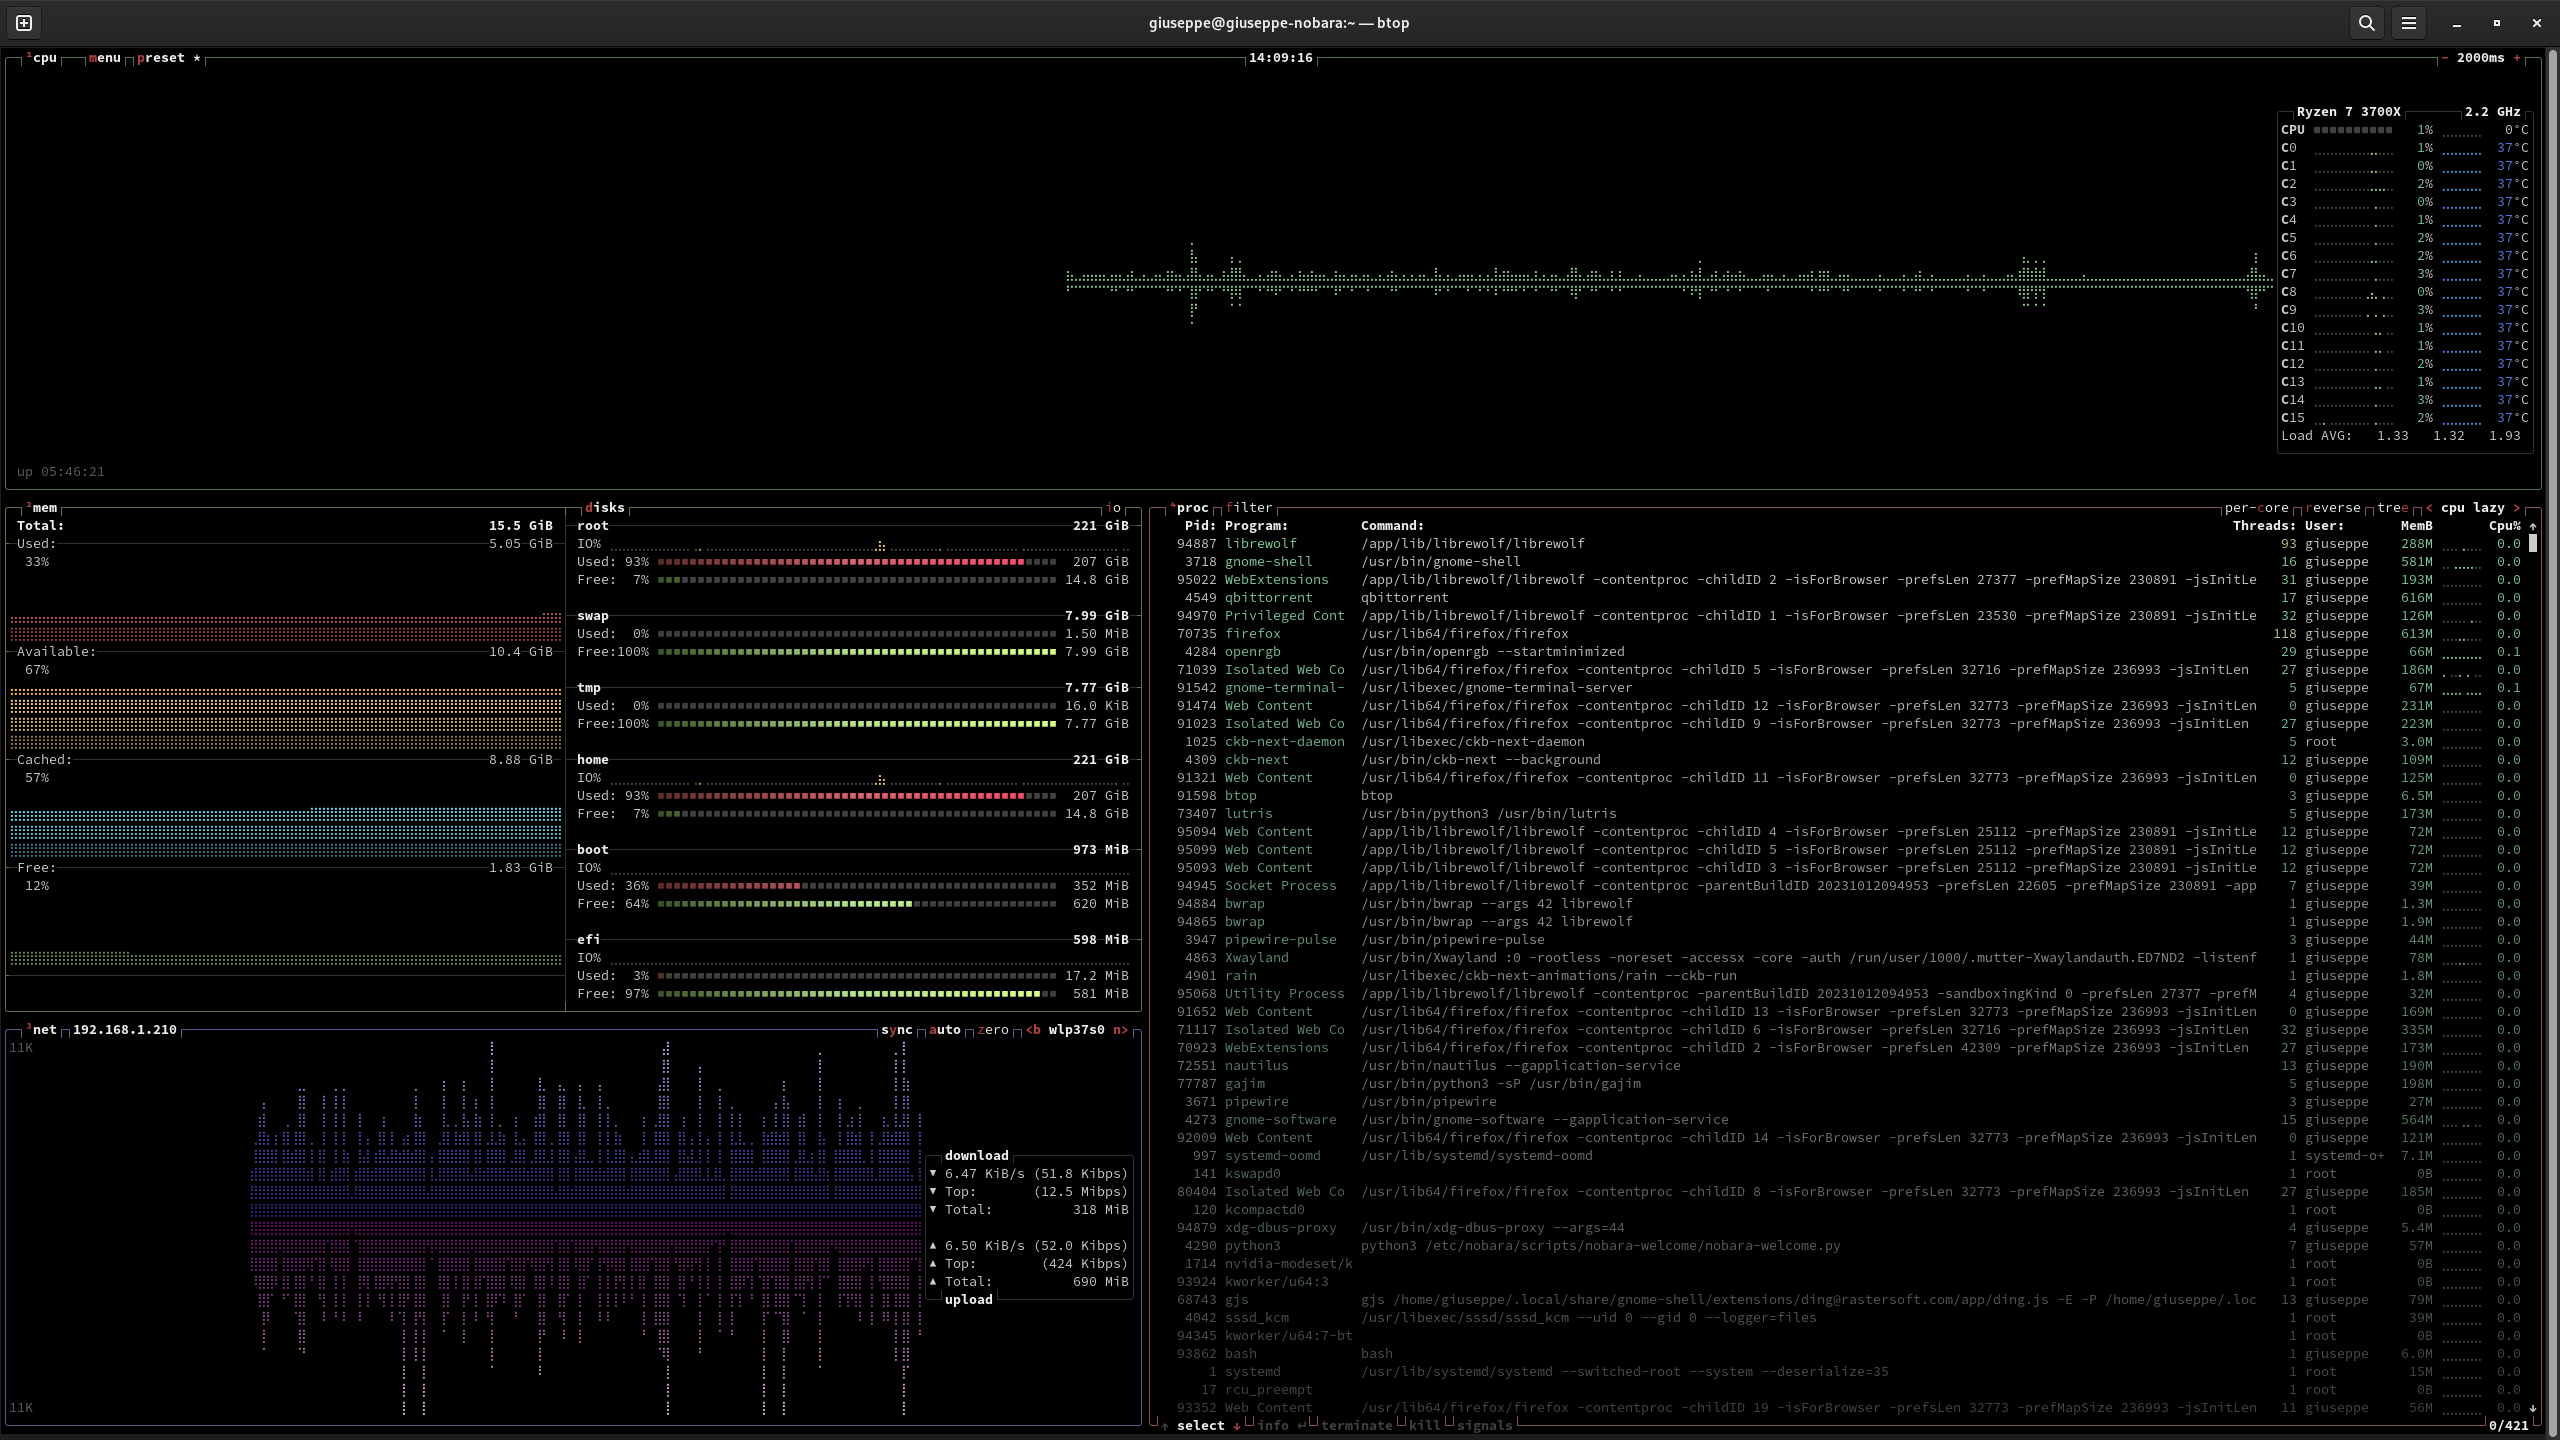Click the process list scrollbar handle
Viewport: 2560px width, 1440px height.
(x=2533, y=544)
